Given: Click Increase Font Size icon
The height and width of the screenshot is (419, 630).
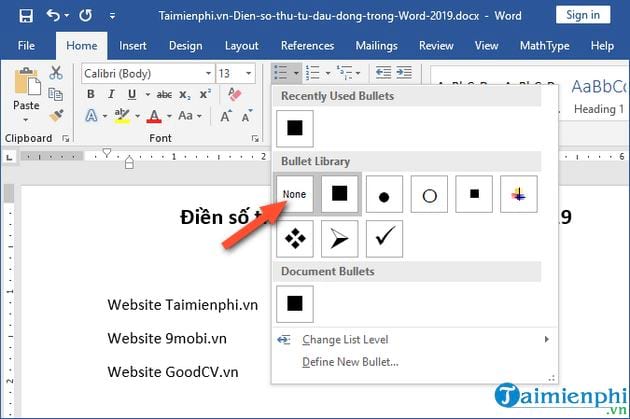Looking at the screenshot, I should tap(226, 116).
